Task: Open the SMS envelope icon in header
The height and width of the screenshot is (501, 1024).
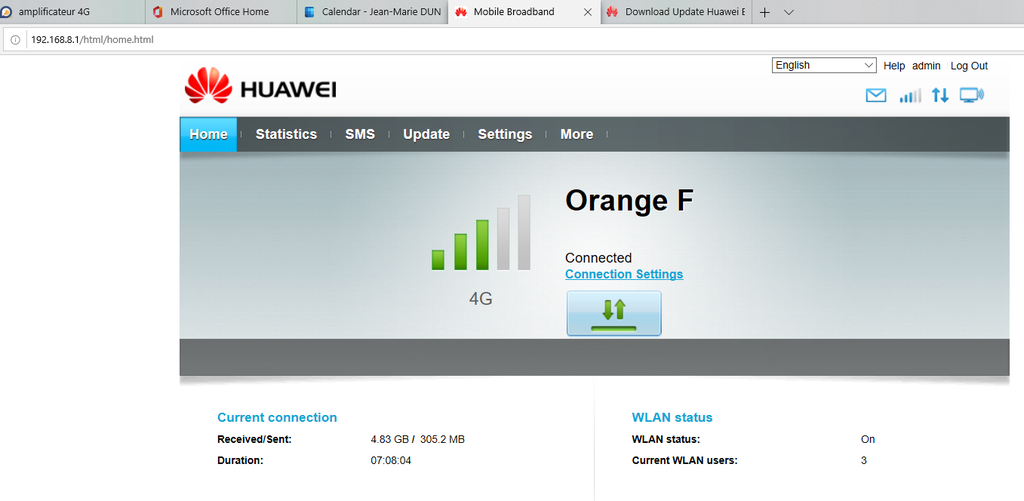Action: 876,96
